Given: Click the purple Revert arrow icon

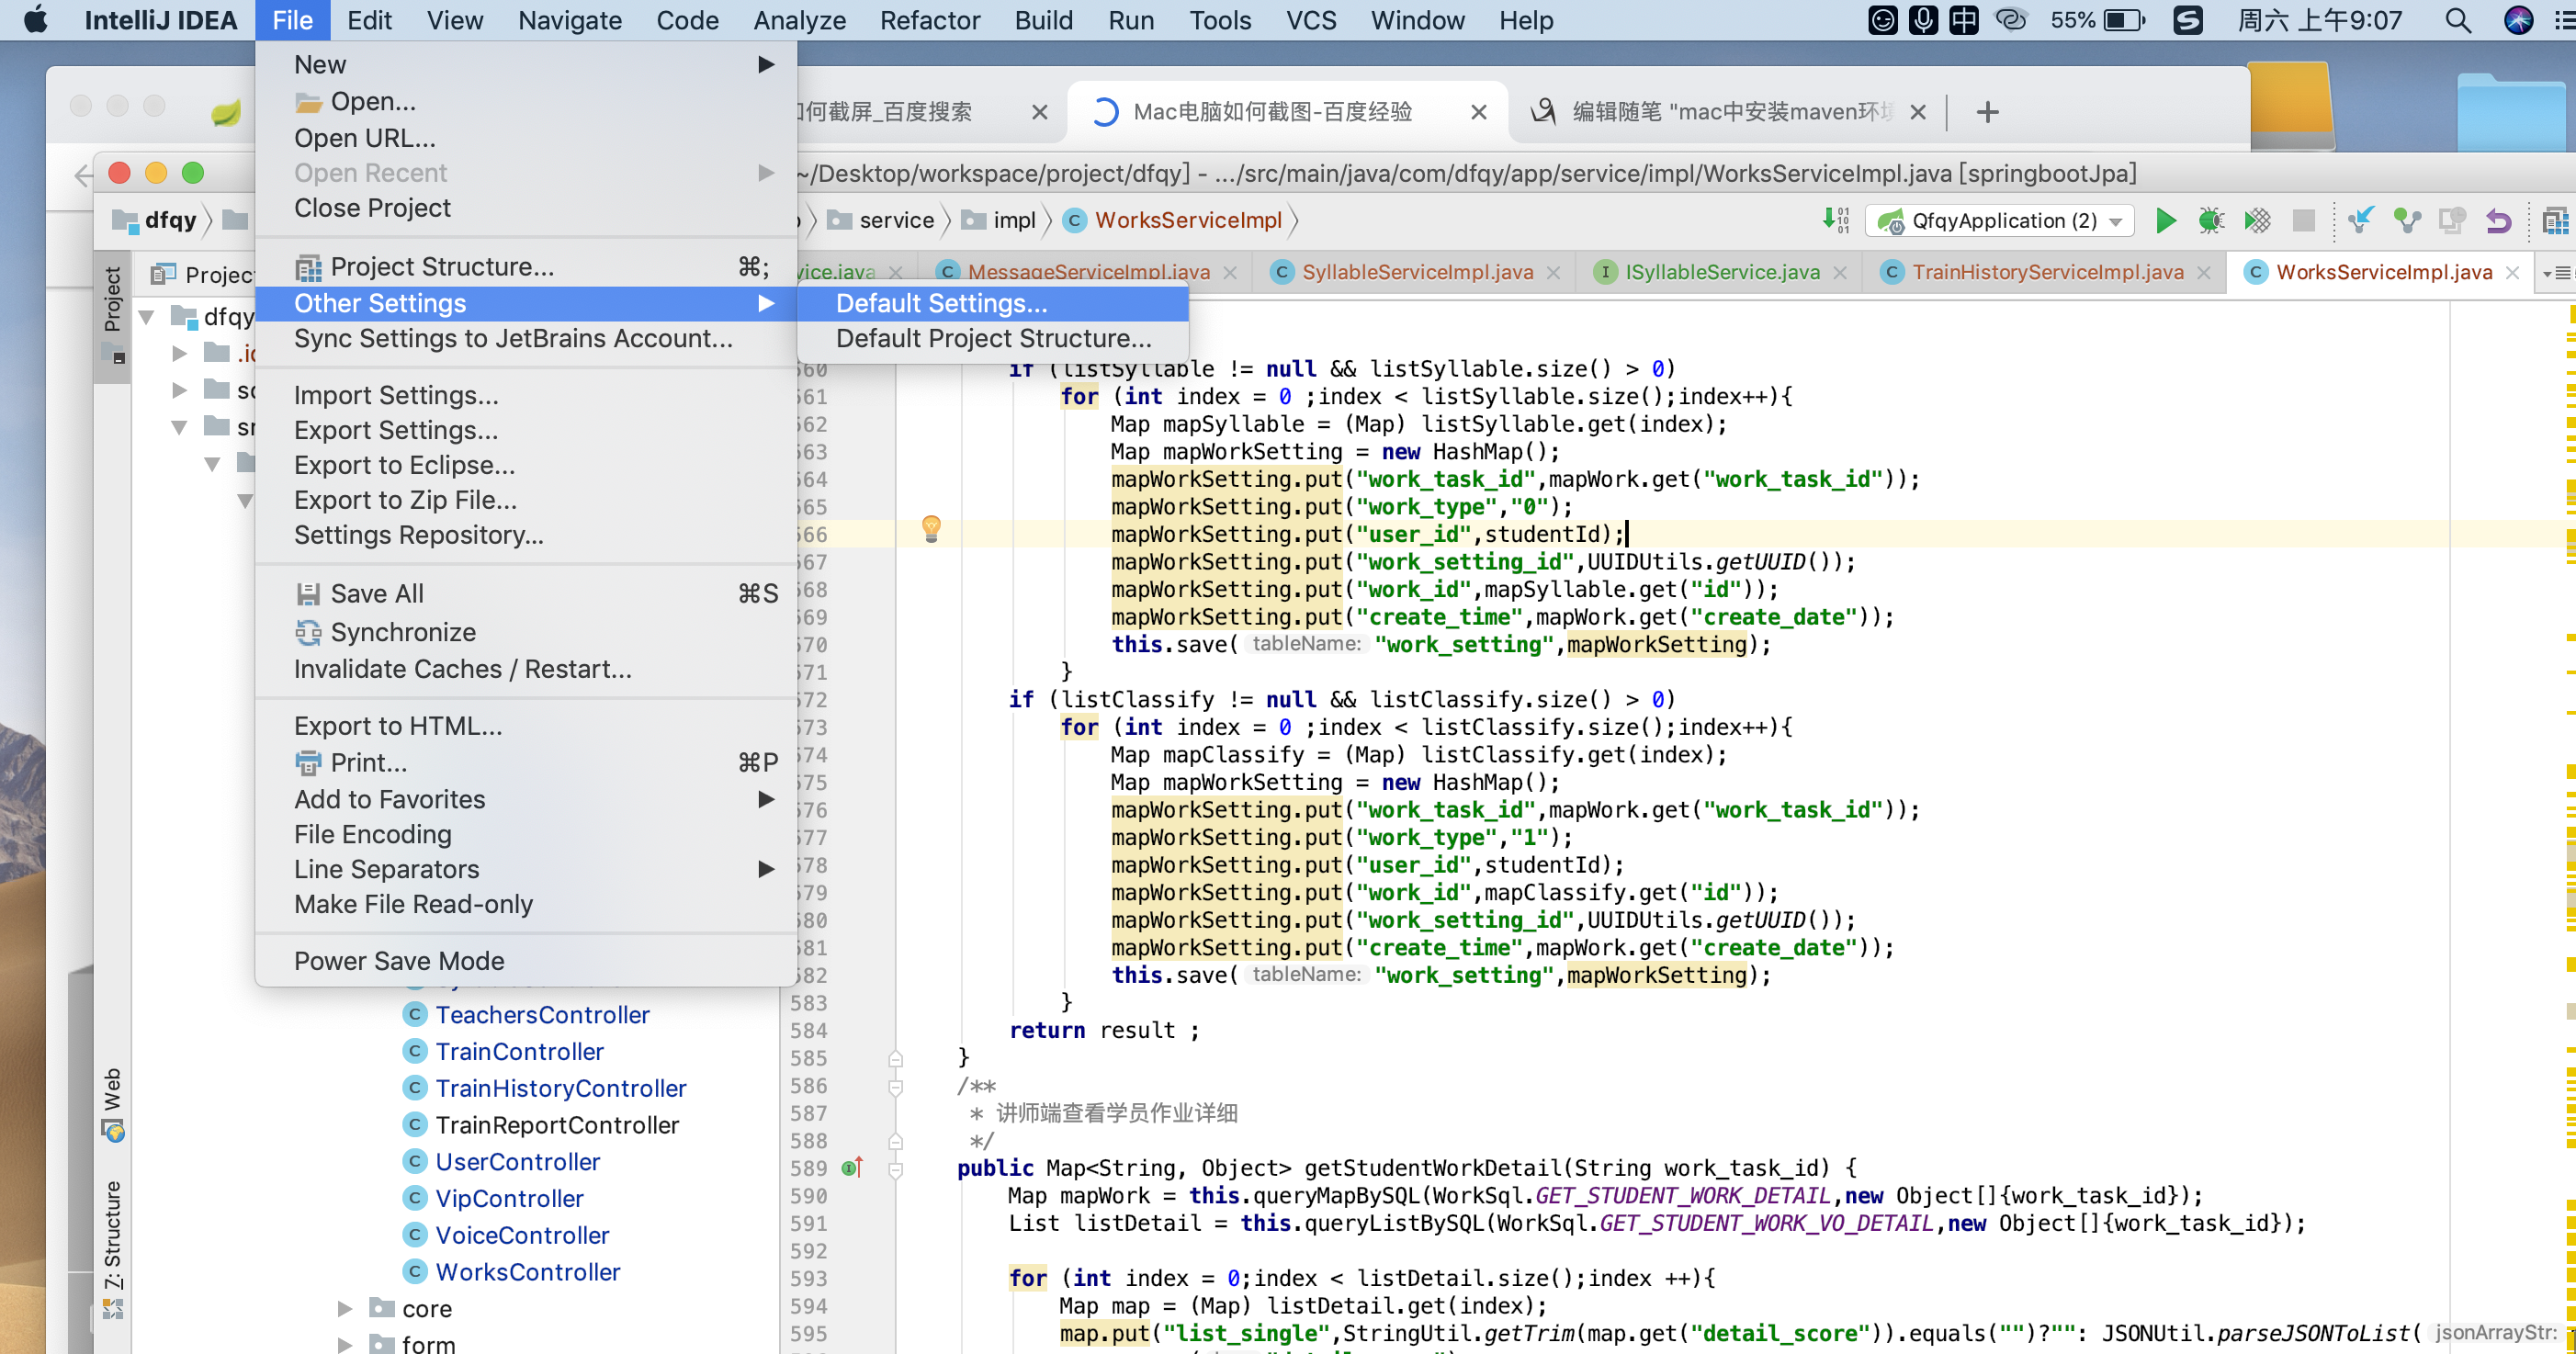Looking at the screenshot, I should point(2498,220).
